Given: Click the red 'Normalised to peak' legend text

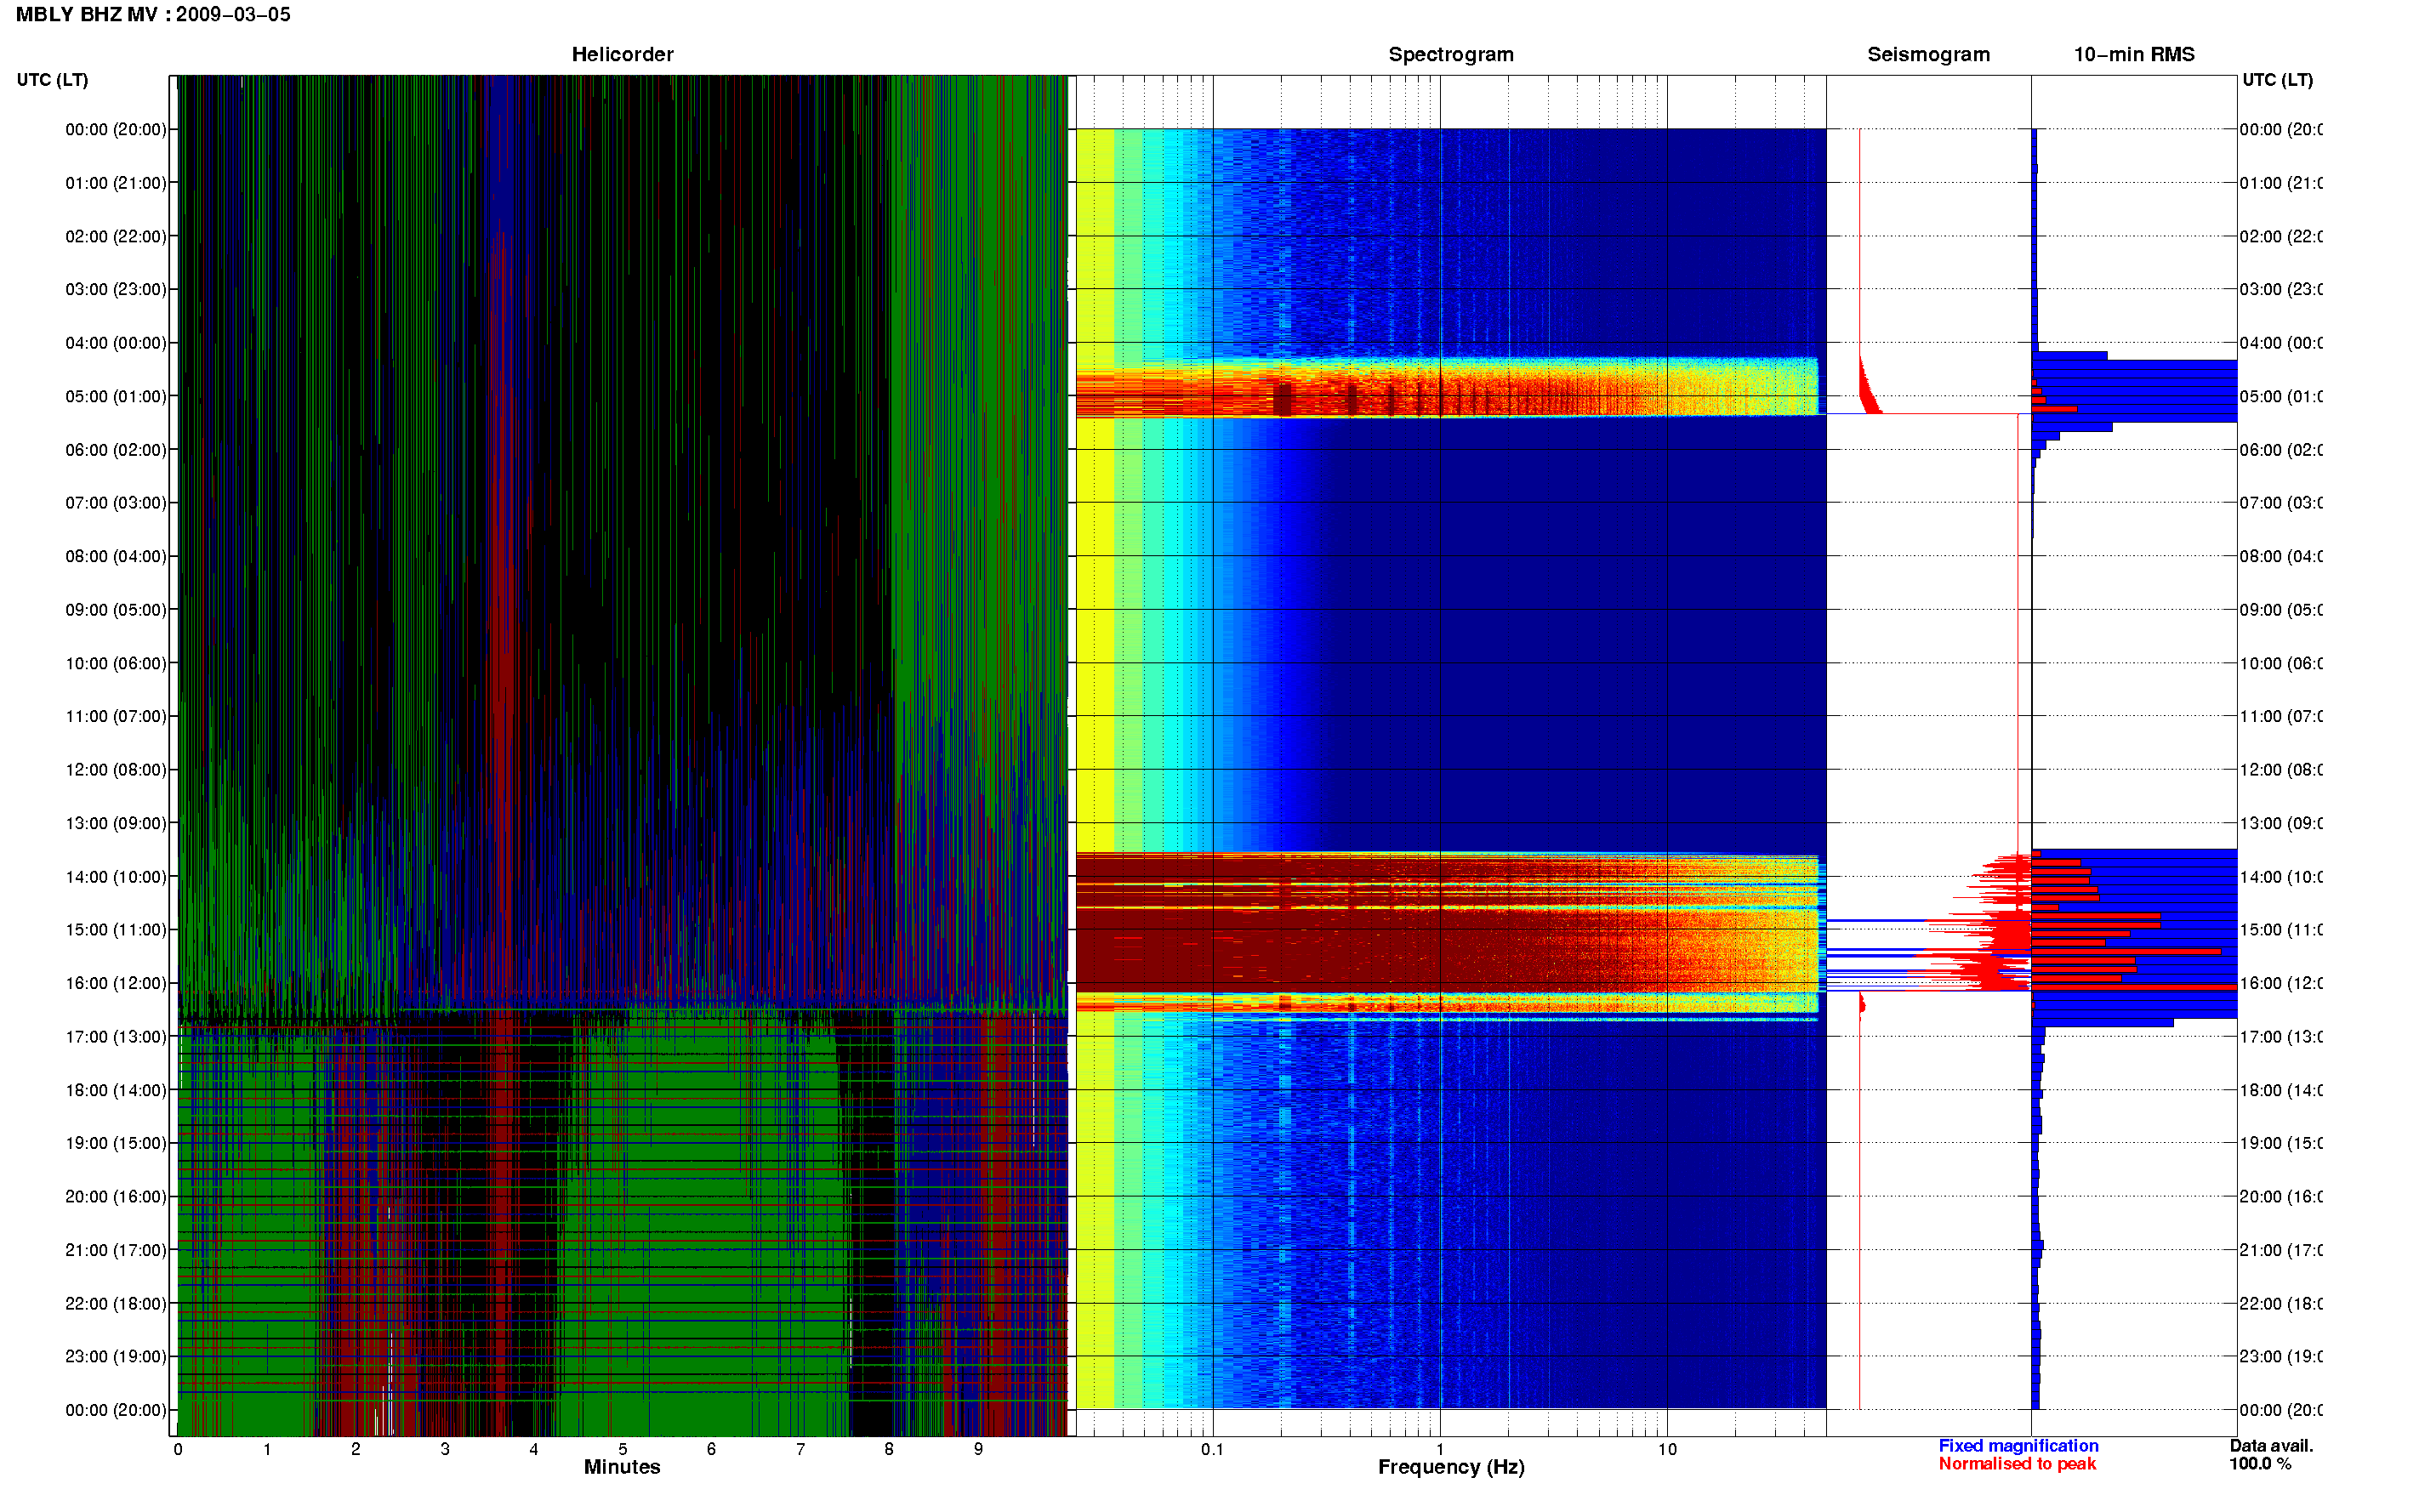Looking at the screenshot, I should (x=2017, y=1464).
